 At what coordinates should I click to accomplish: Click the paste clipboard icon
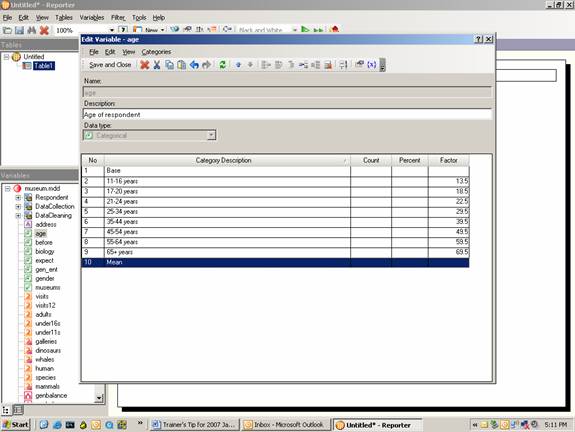click(x=182, y=65)
